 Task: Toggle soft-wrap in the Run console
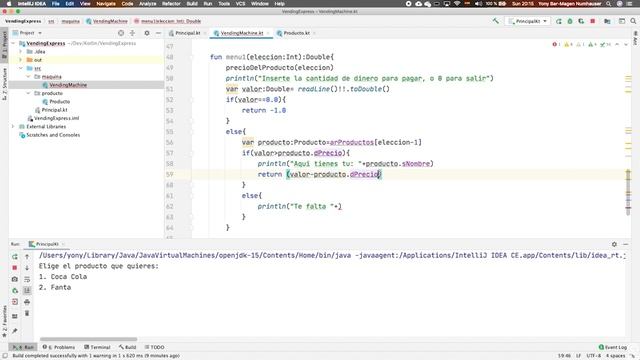[27, 279]
